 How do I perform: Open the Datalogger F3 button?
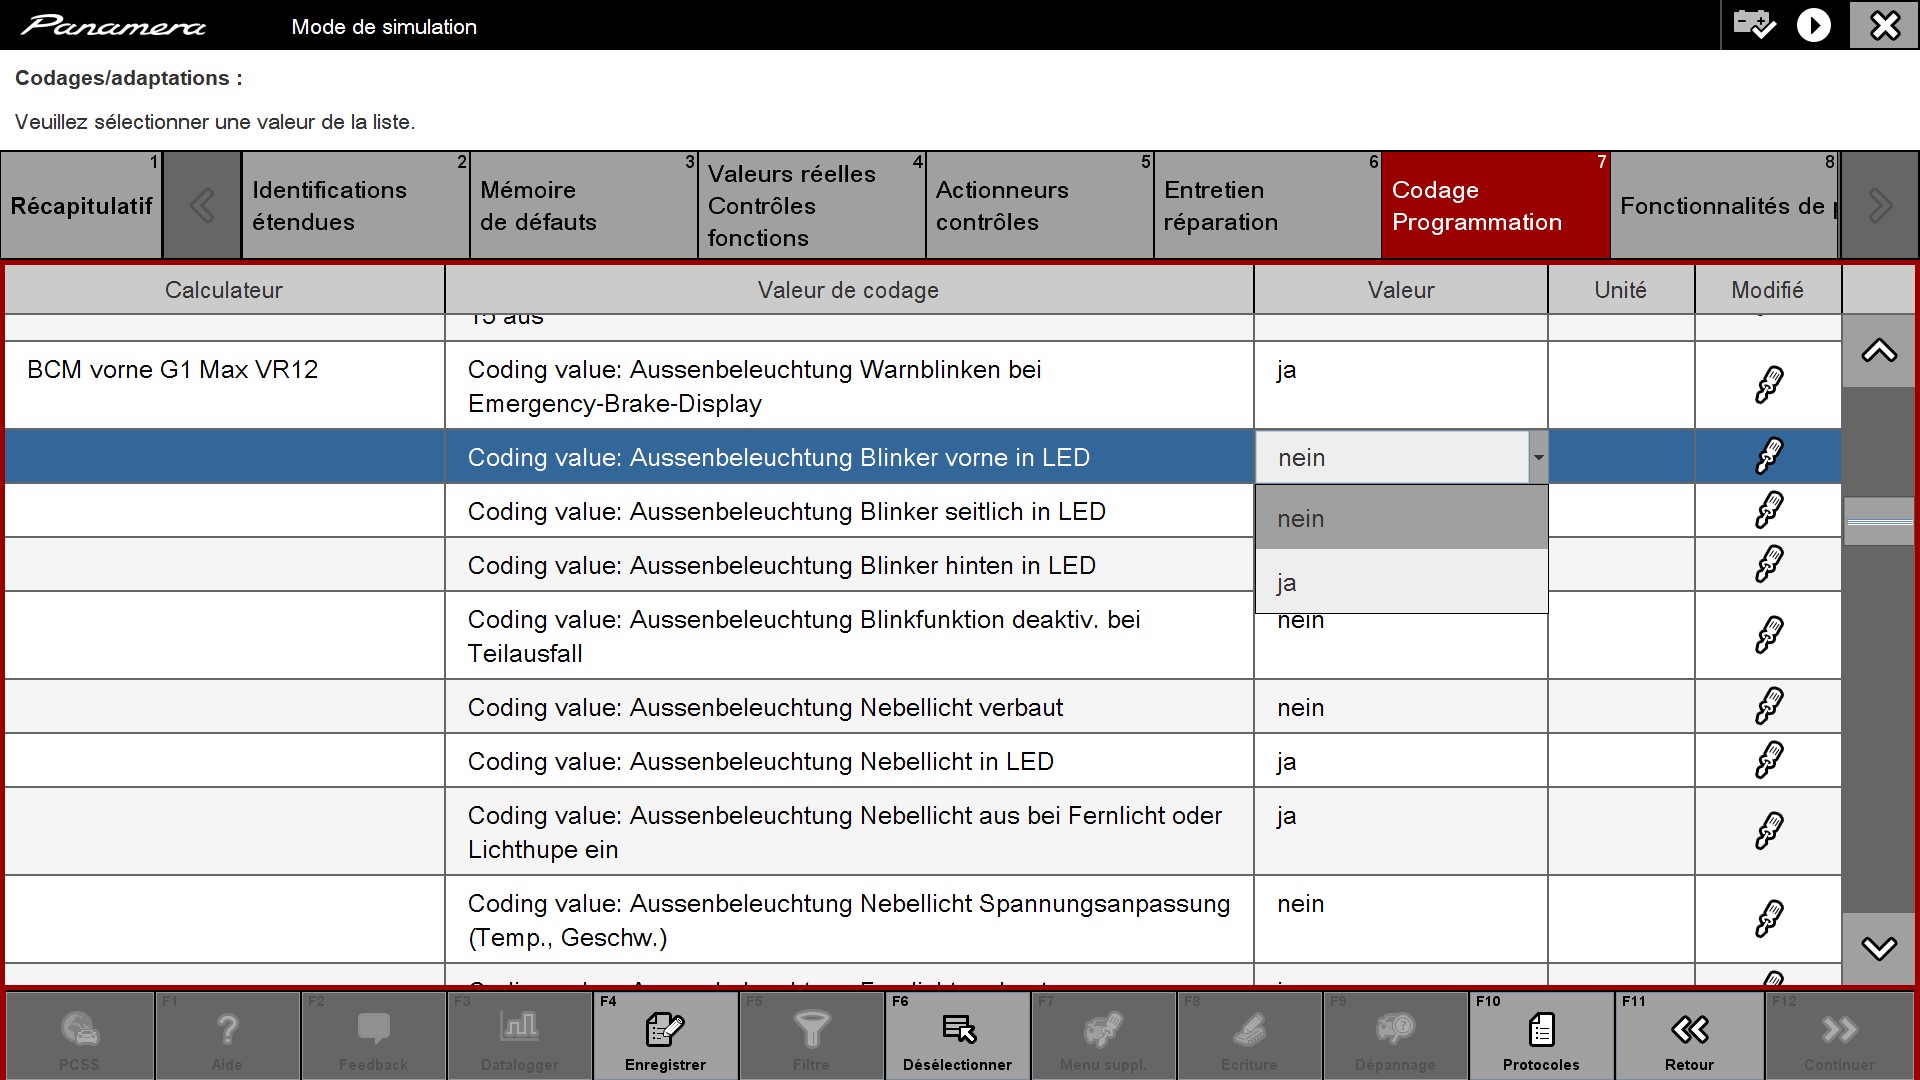[519, 1036]
